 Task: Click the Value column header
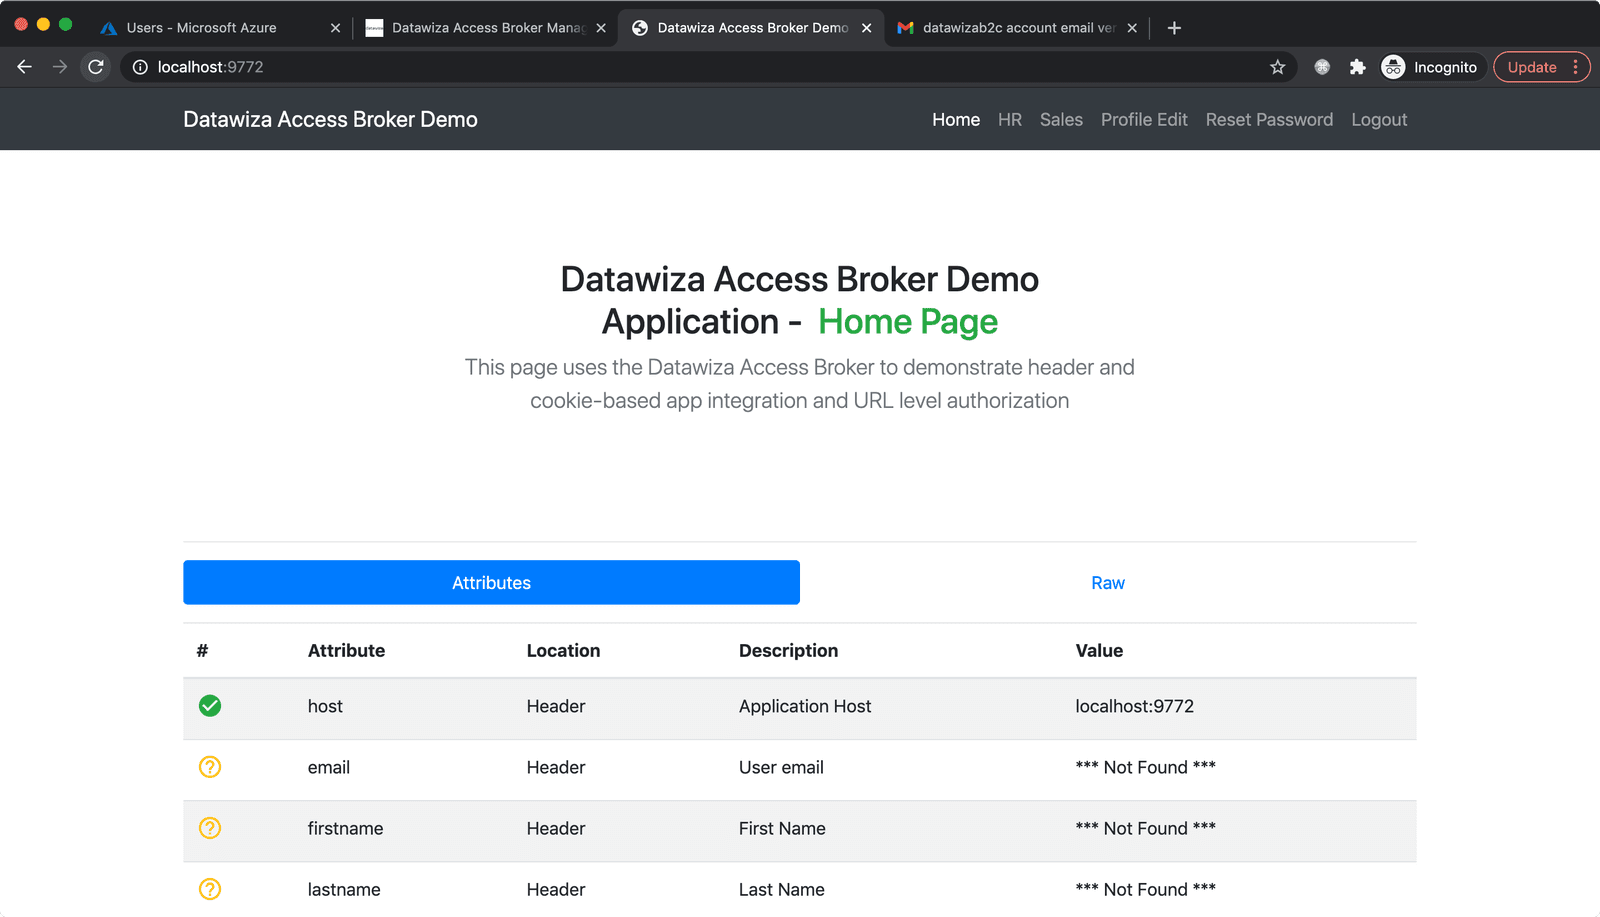pos(1099,650)
